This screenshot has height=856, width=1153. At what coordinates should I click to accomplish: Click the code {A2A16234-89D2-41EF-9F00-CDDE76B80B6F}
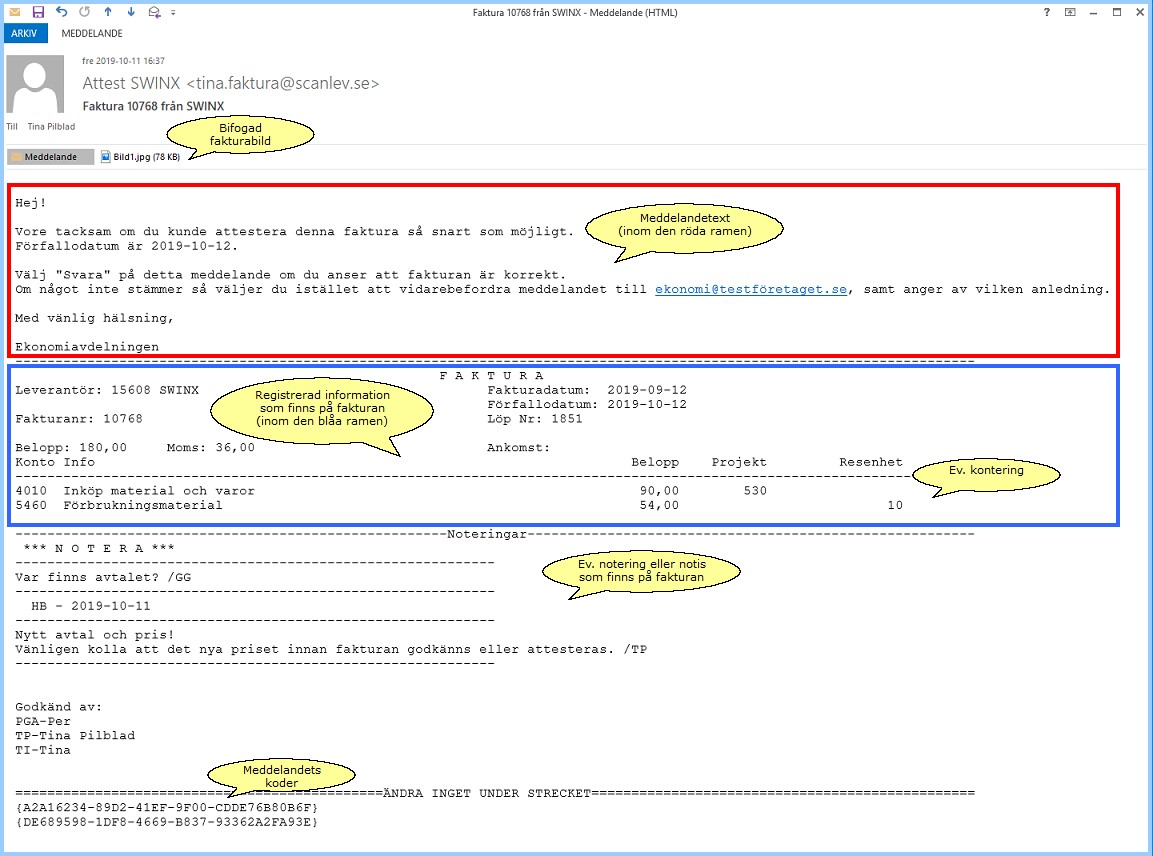166,807
